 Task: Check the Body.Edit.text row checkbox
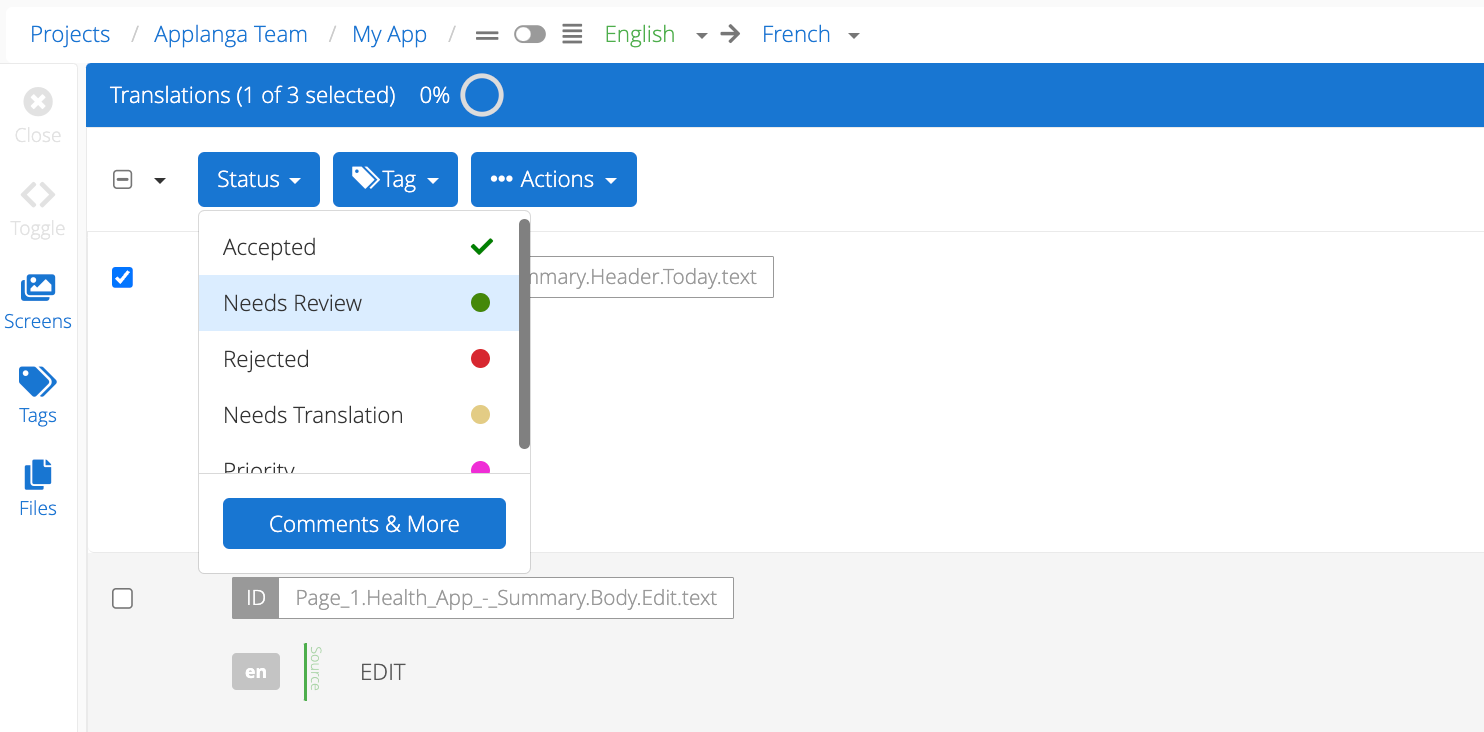tap(122, 598)
